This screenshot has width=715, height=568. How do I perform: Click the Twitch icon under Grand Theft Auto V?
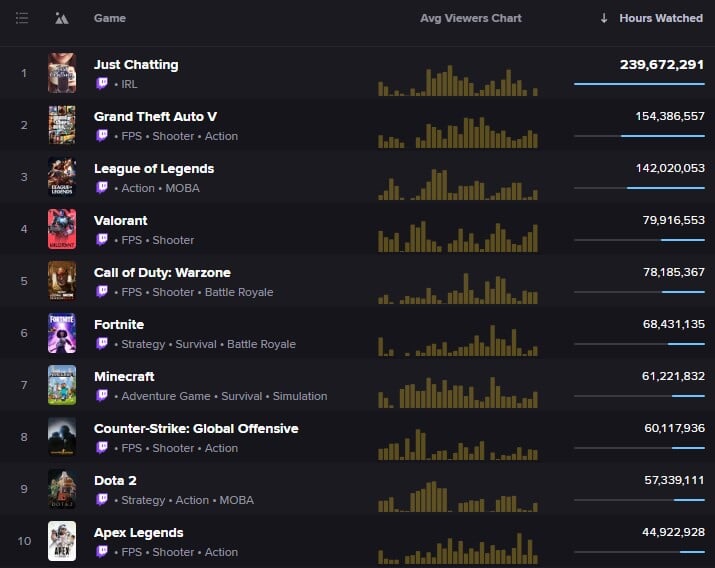pyautogui.click(x=101, y=136)
